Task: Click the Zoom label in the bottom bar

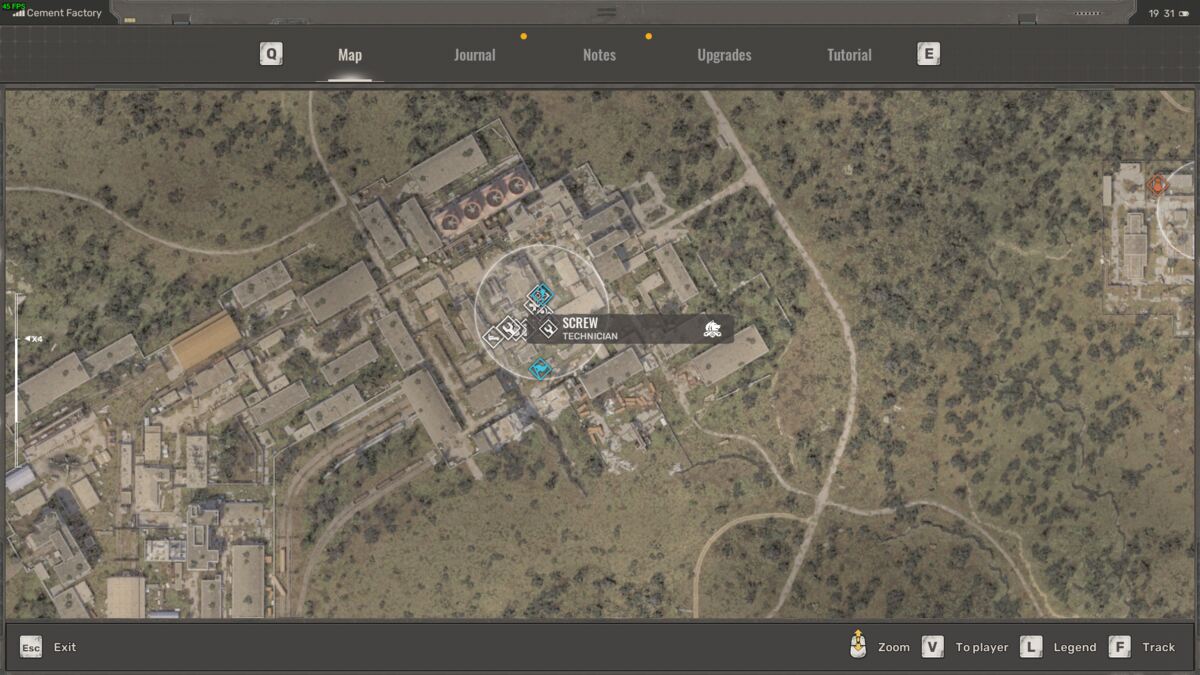Action: pyautogui.click(x=894, y=647)
